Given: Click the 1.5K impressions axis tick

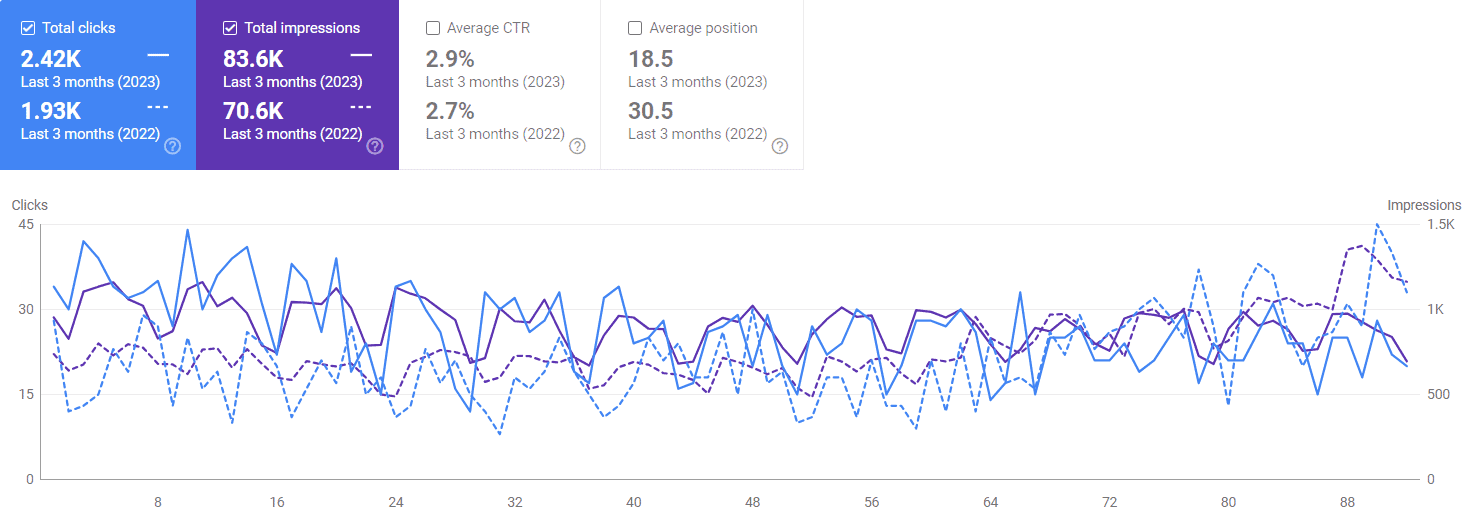Looking at the screenshot, I should point(1441,225).
